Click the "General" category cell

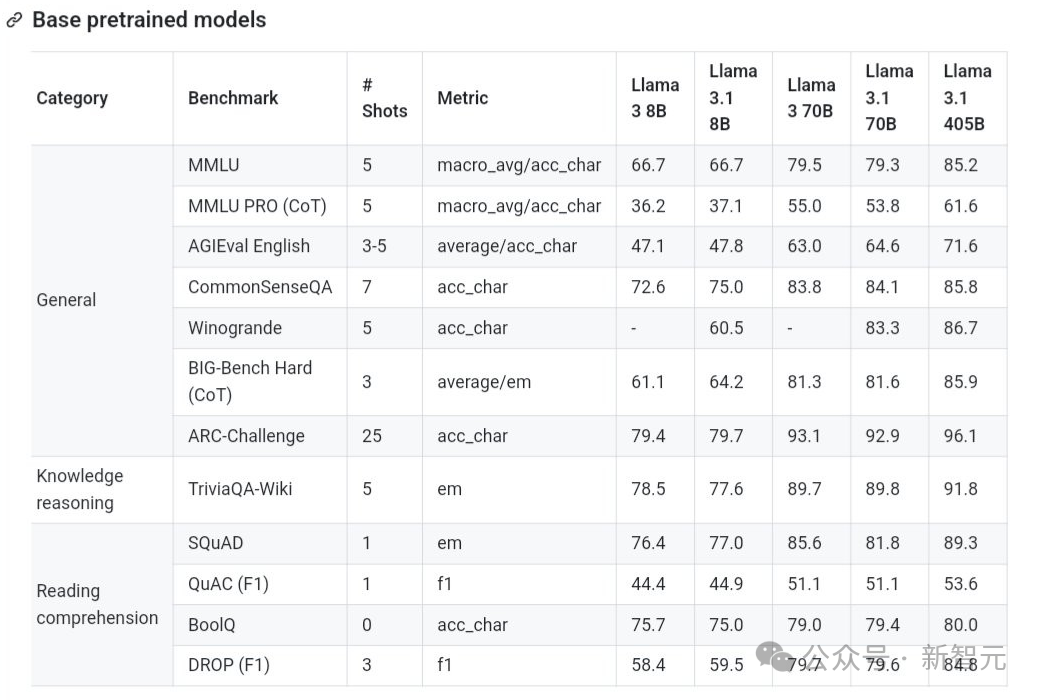(66, 300)
